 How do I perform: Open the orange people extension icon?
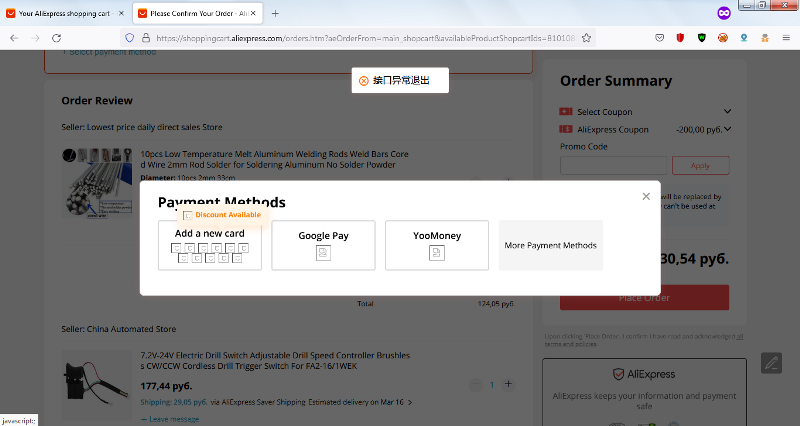pyautogui.click(x=765, y=38)
